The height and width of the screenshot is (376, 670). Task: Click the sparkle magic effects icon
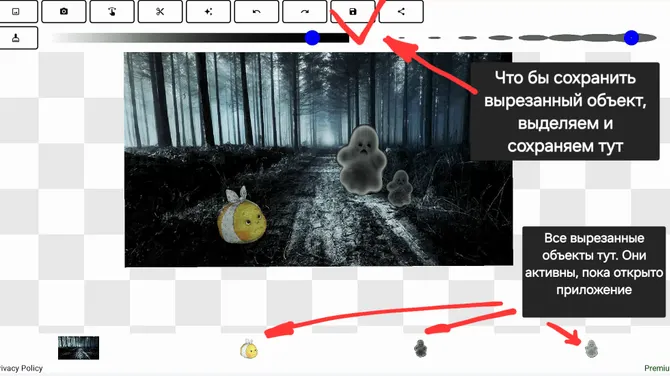coord(209,12)
